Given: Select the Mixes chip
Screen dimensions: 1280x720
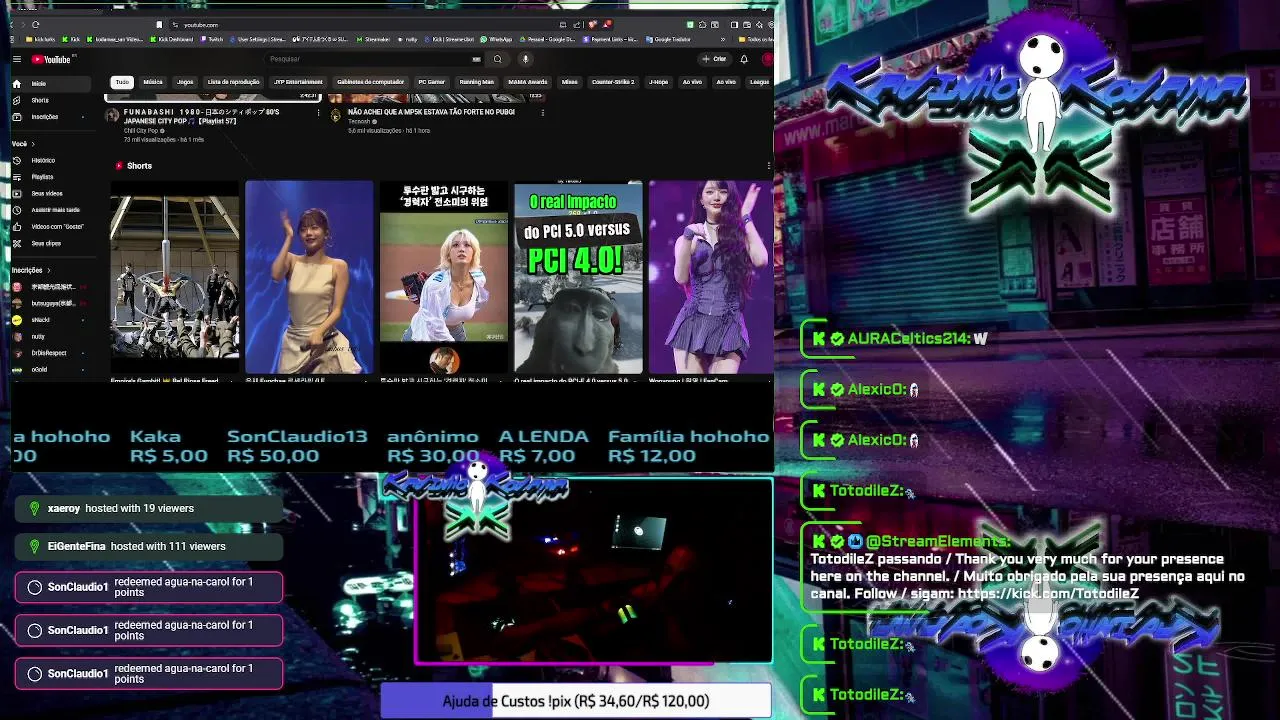Looking at the screenshot, I should click(569, 82).
